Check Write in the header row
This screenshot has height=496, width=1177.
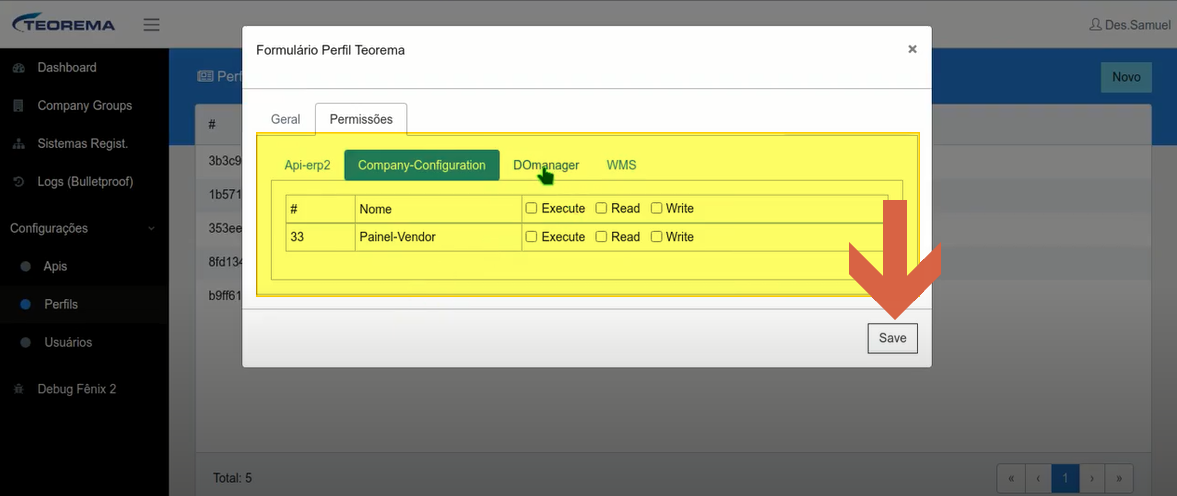tap(656, 209)
